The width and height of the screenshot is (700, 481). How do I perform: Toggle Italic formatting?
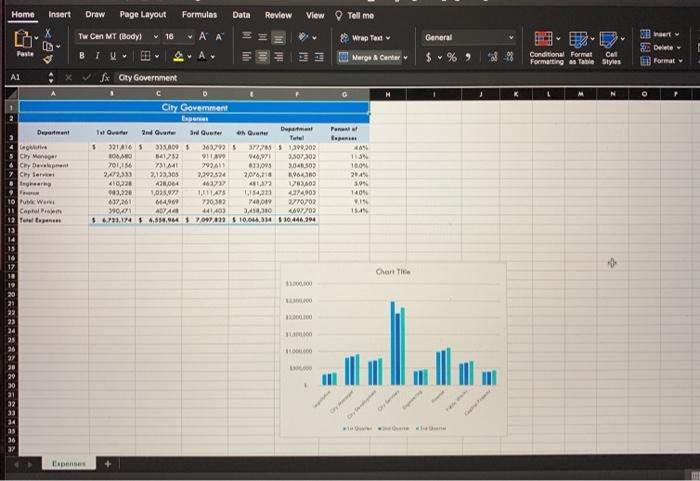tap(97, 56)
